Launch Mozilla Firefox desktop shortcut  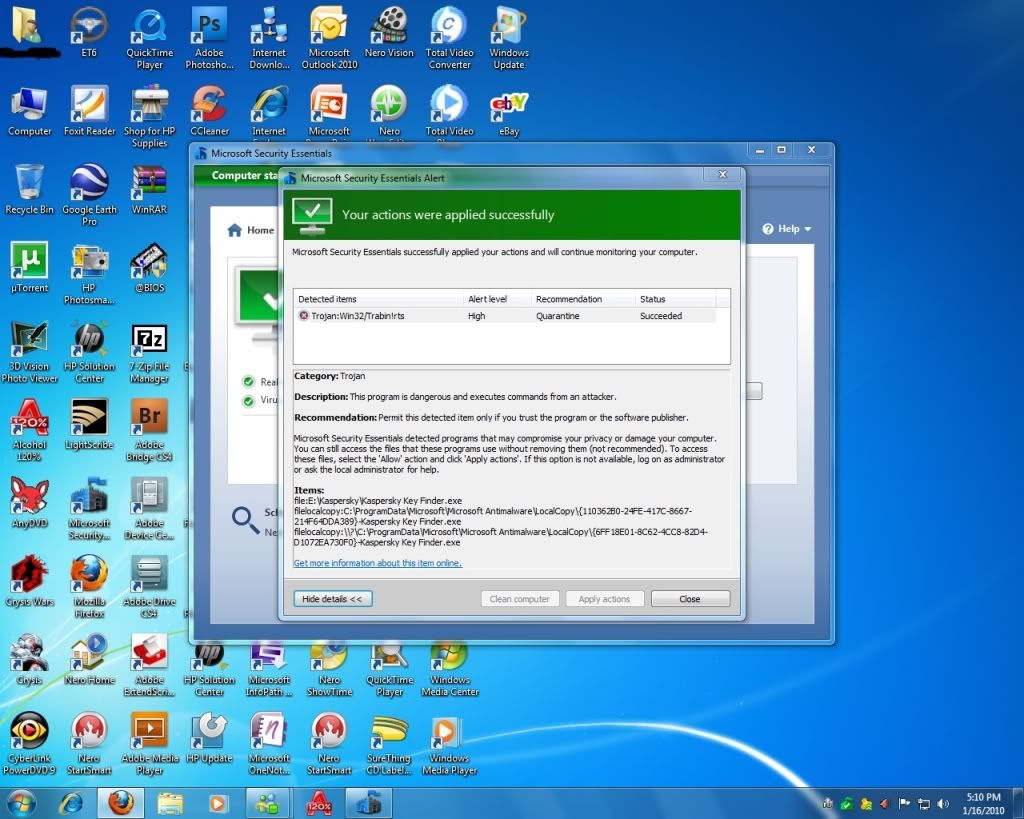click(x=89, y=586)
